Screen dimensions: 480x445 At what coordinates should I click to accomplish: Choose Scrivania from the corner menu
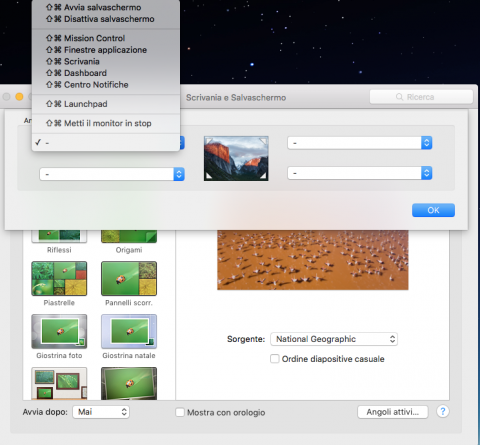click(106, 61)
